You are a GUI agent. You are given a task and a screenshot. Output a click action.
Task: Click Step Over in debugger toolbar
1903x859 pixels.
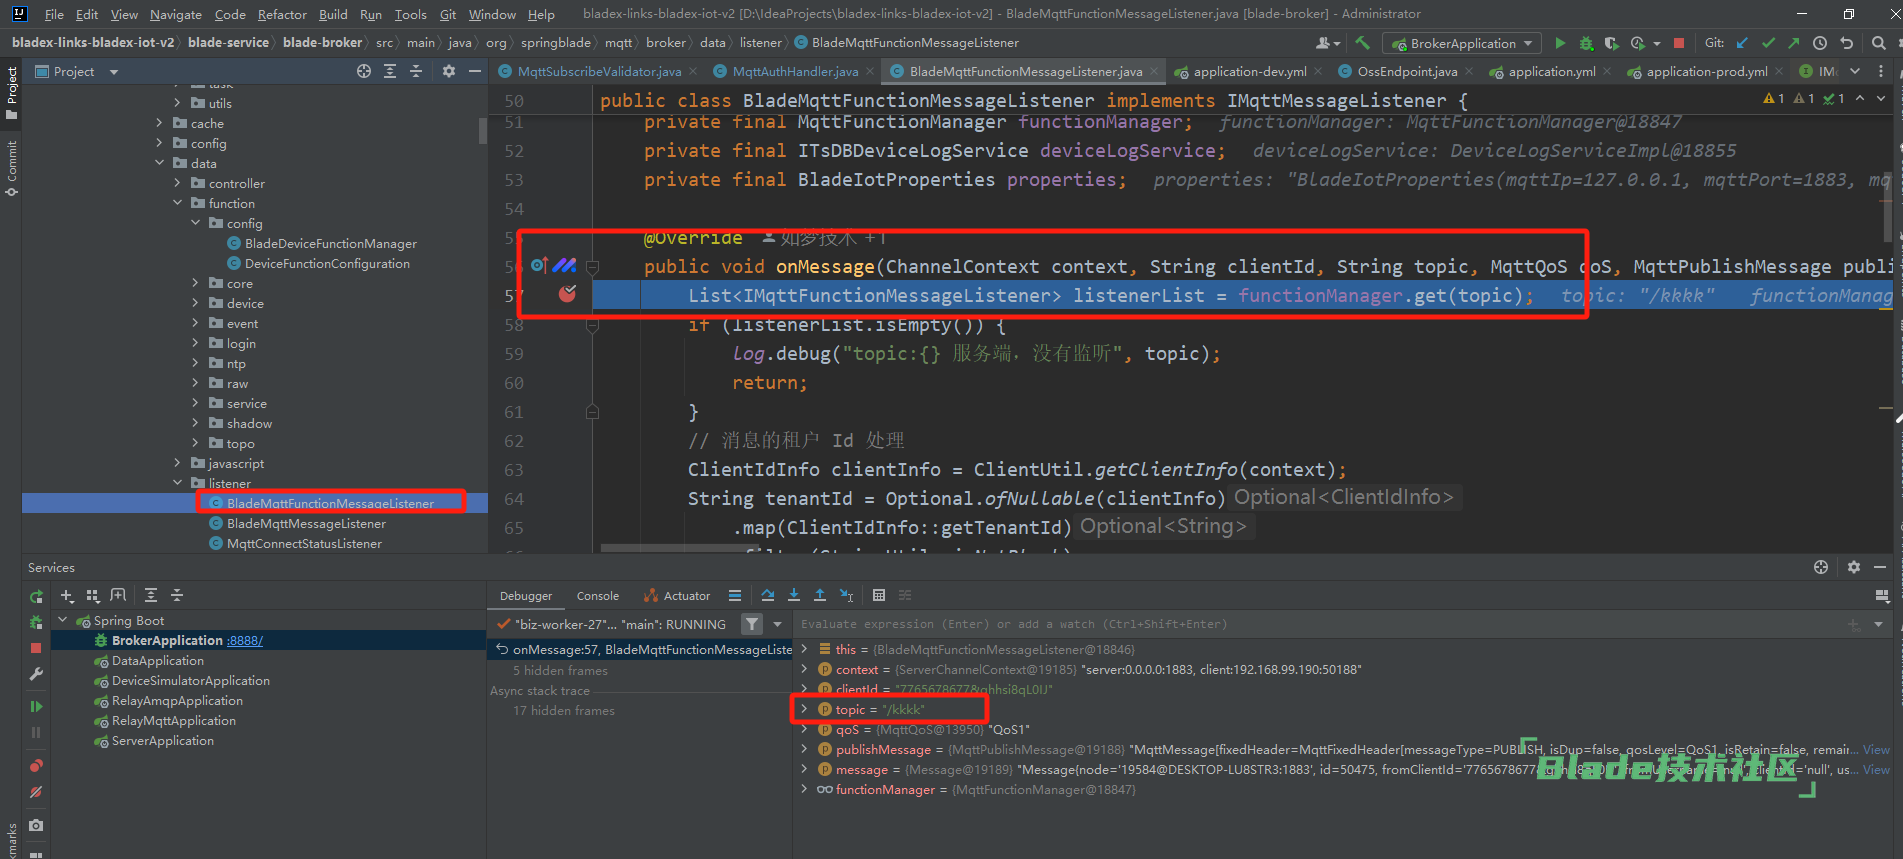(768, 595)
